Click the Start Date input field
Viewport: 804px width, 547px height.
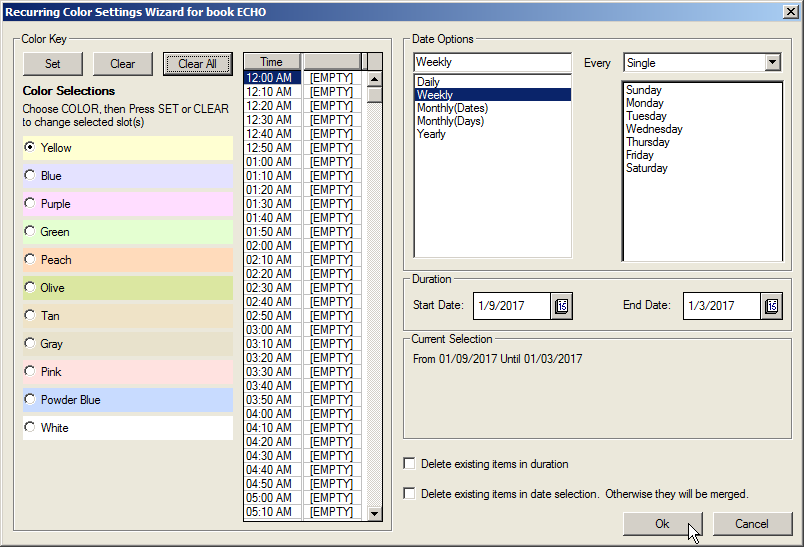click(x=511, y=306)
